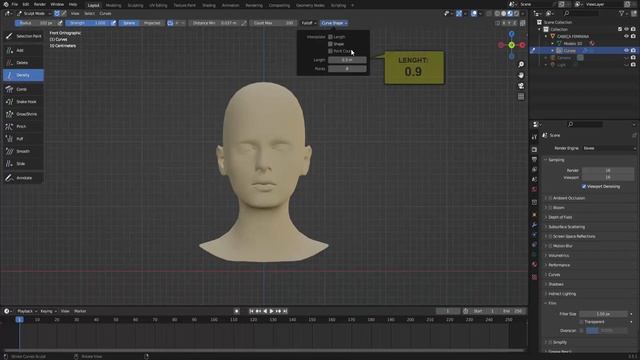
Task: Adjust the brush Strength slider
Action: (x=87, y=23)
